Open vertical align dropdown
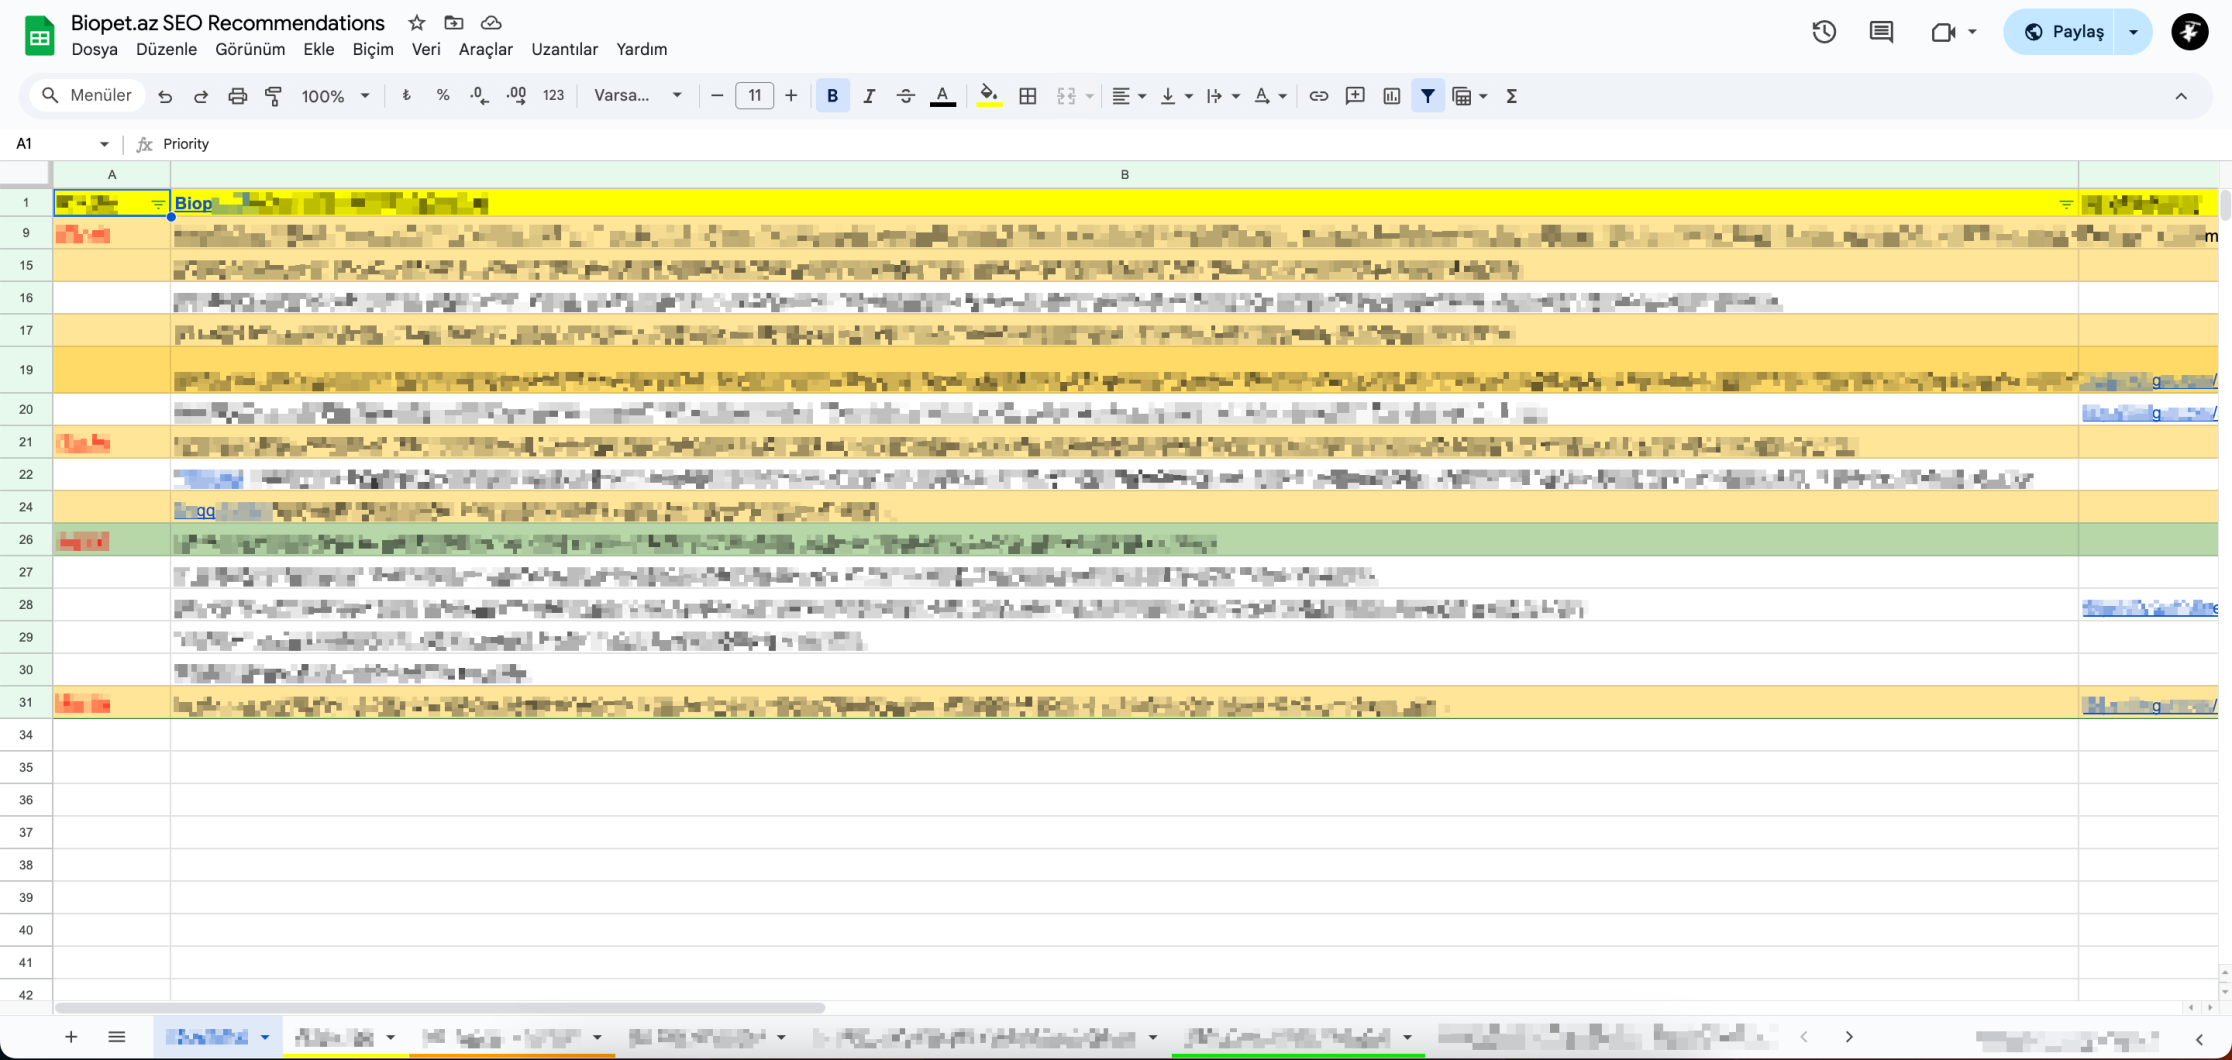This screenshot has height=1060, width=2232. pyautogui.click(x=1175, y=96)
